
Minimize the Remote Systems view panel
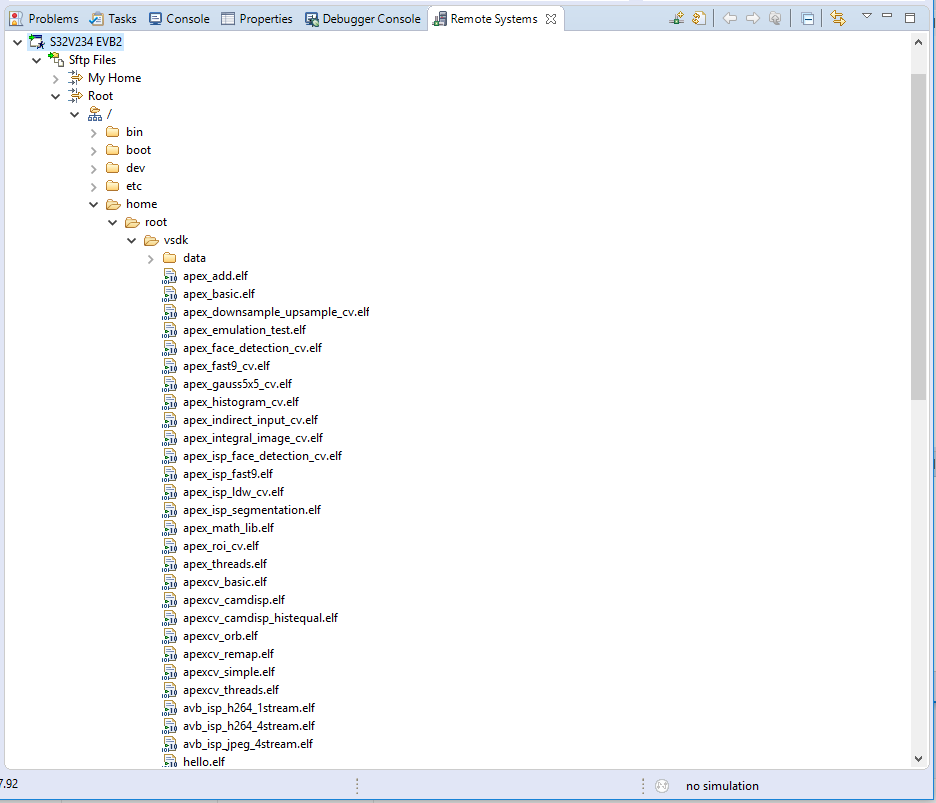pos(887,16)
